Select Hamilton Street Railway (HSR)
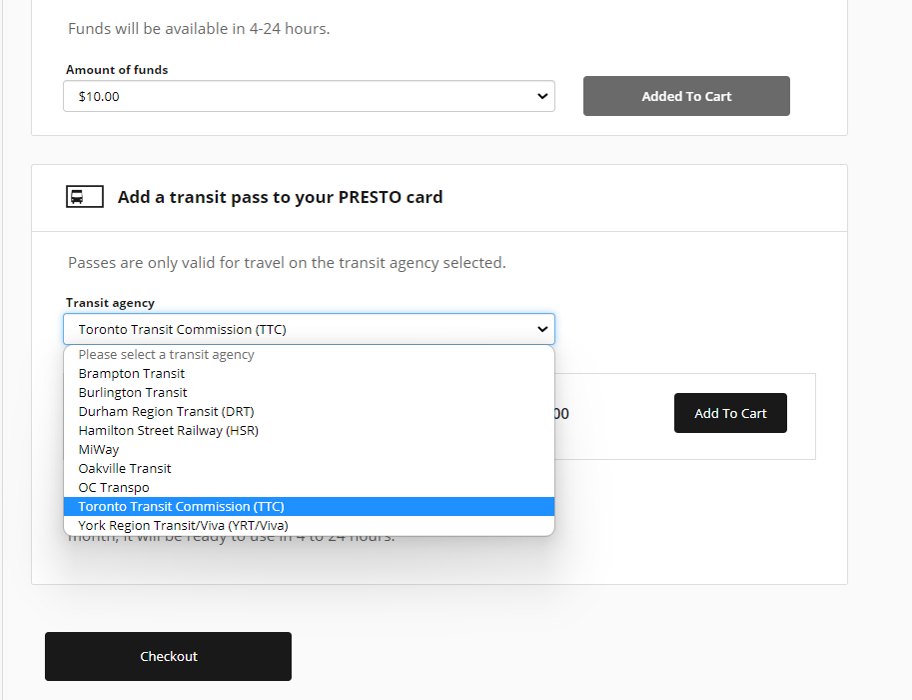Screen dimensions: 912x700 (309, 431)
